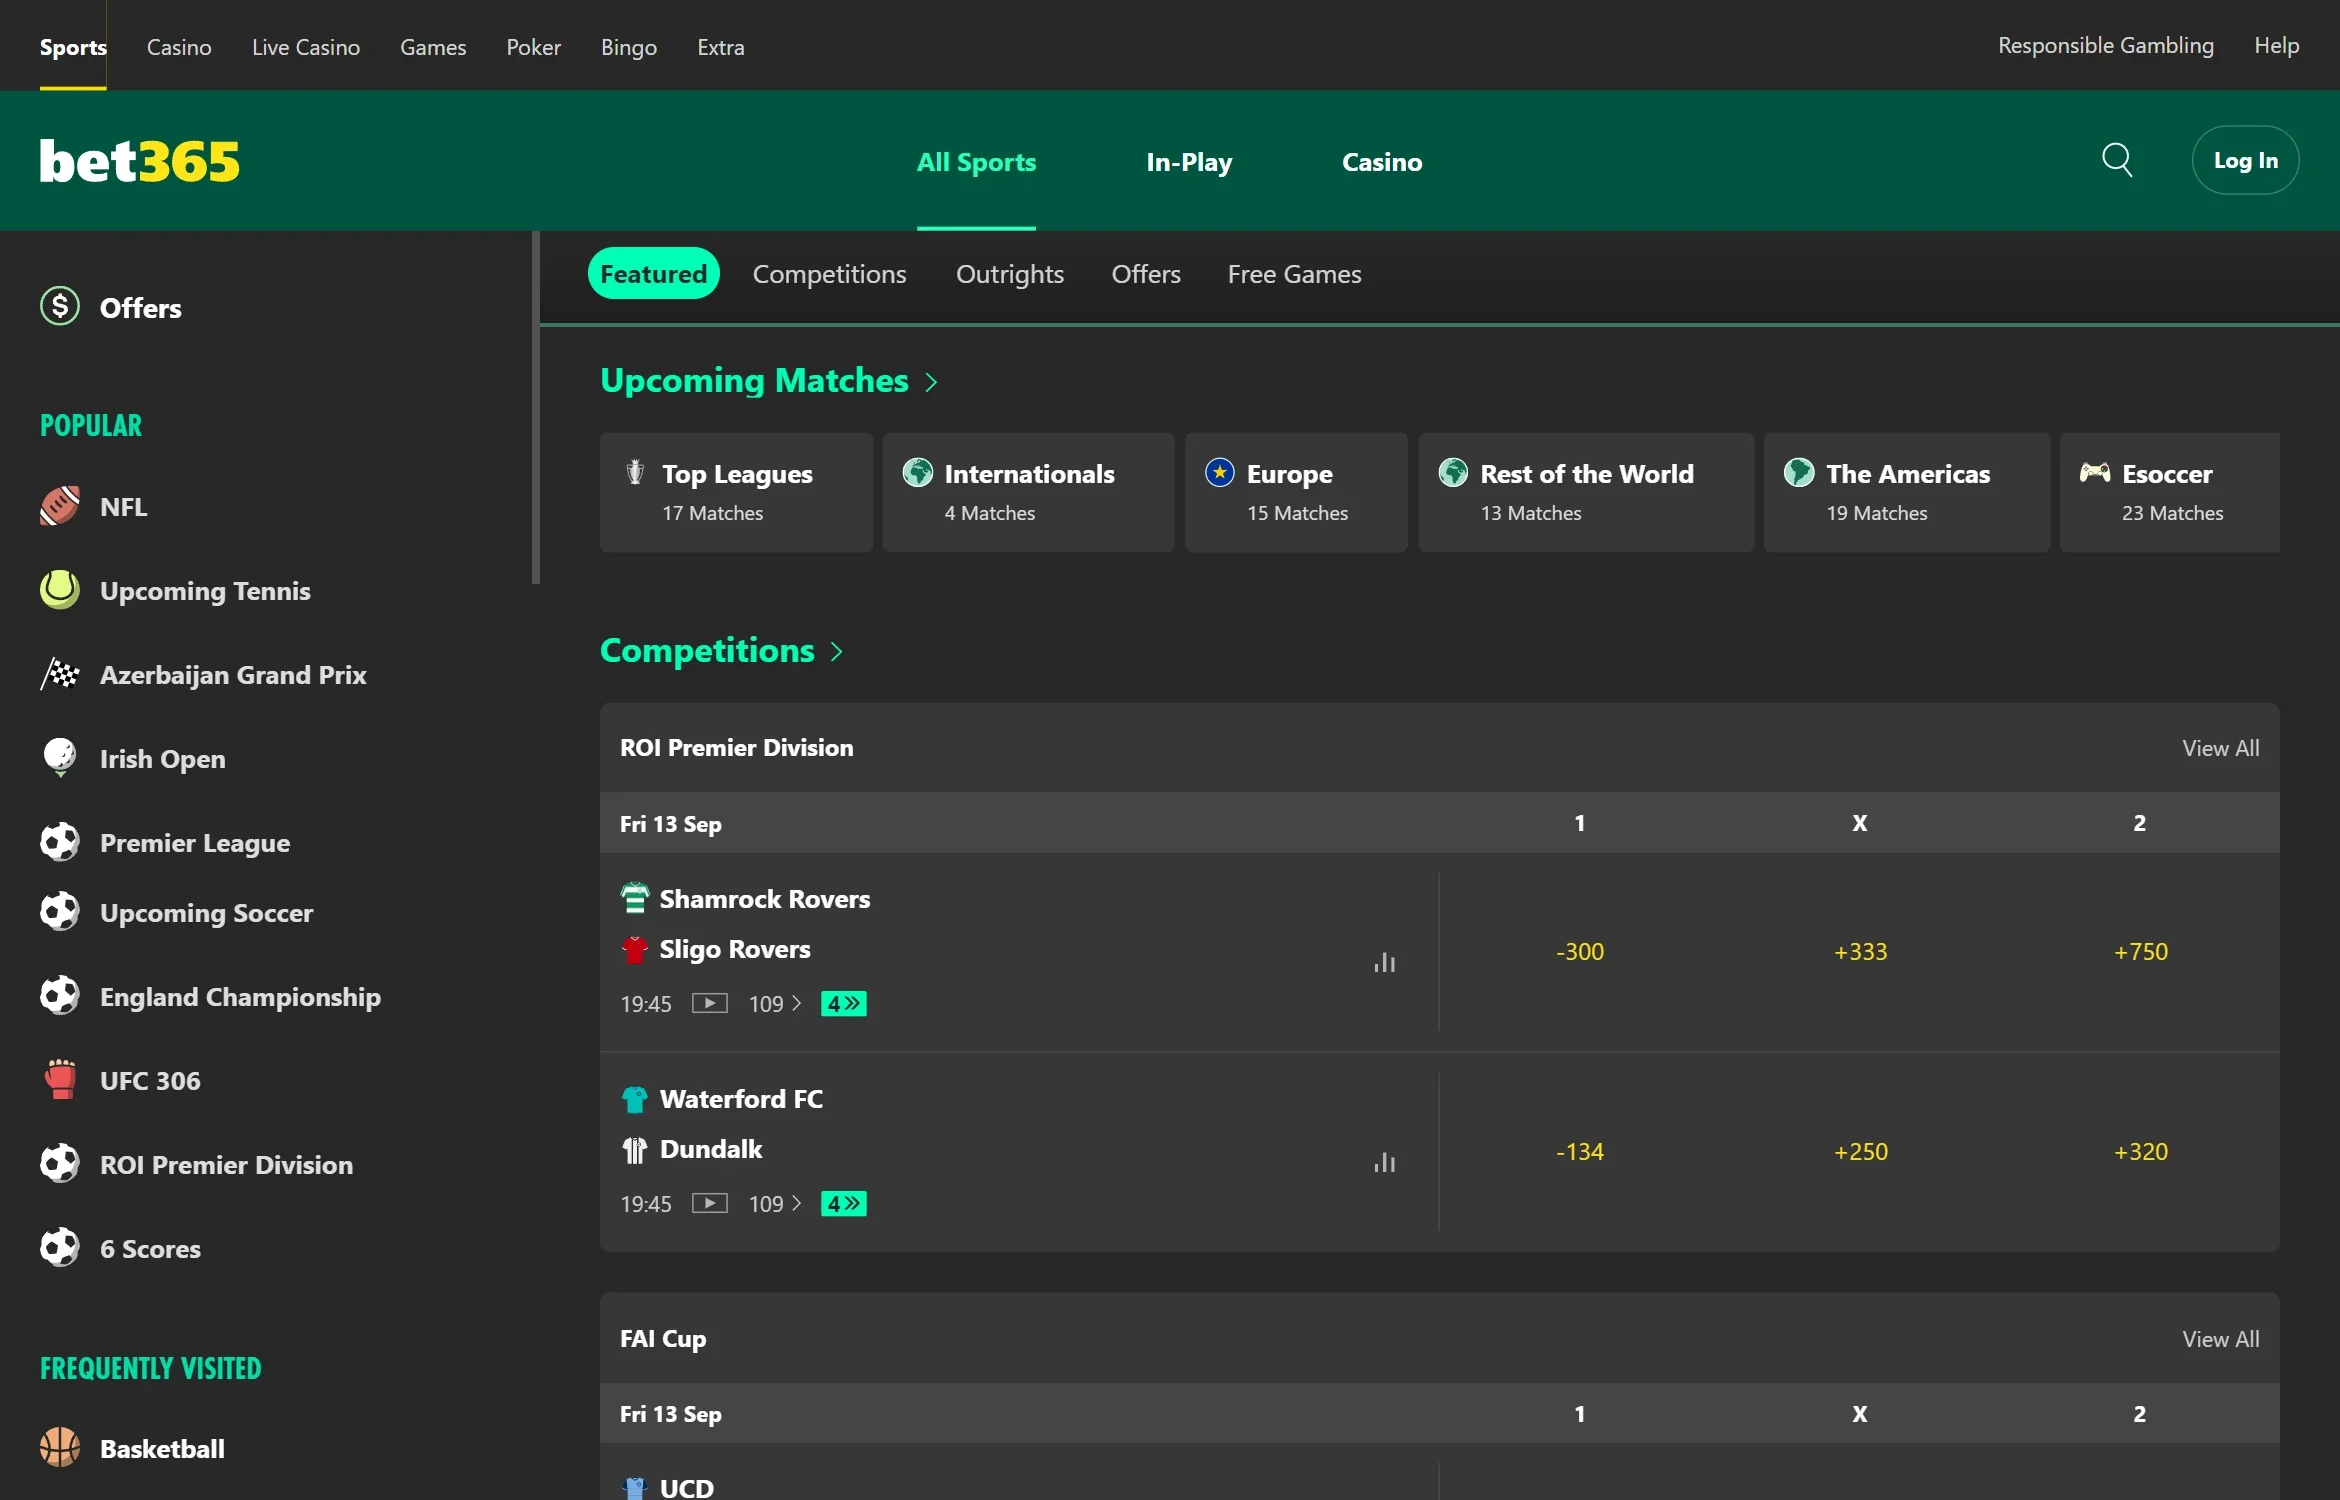Select the Upcoming Tennis ball icon
The height and width of the screenshot is (1500, 2340).
tap(60, 590)
